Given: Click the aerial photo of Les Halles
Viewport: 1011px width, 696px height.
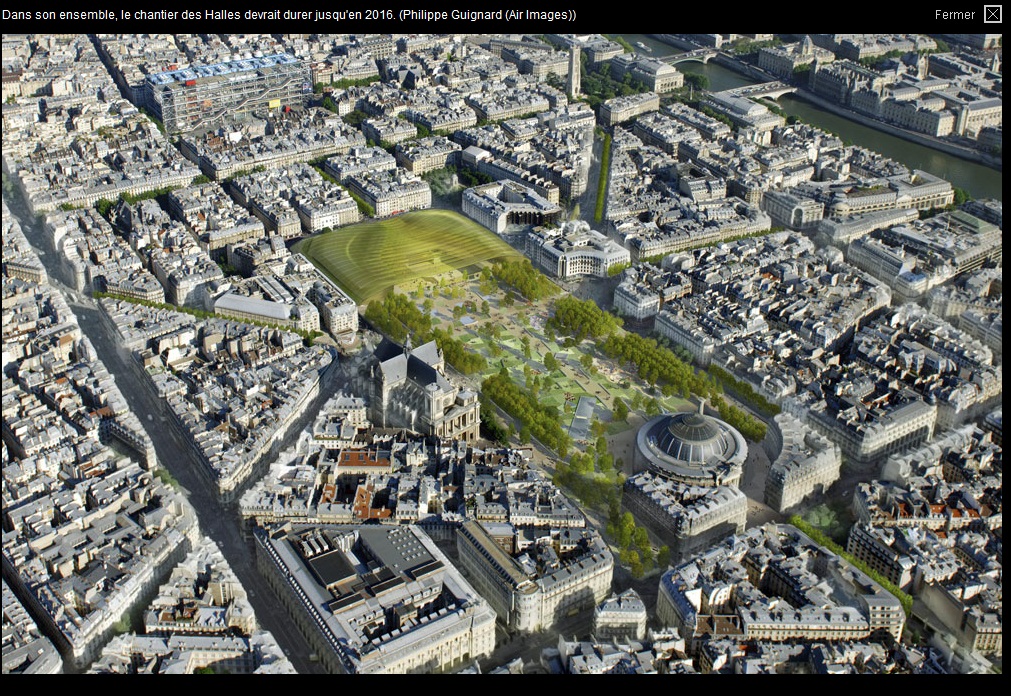Looking at the screenshot, I should coord(502,353).
